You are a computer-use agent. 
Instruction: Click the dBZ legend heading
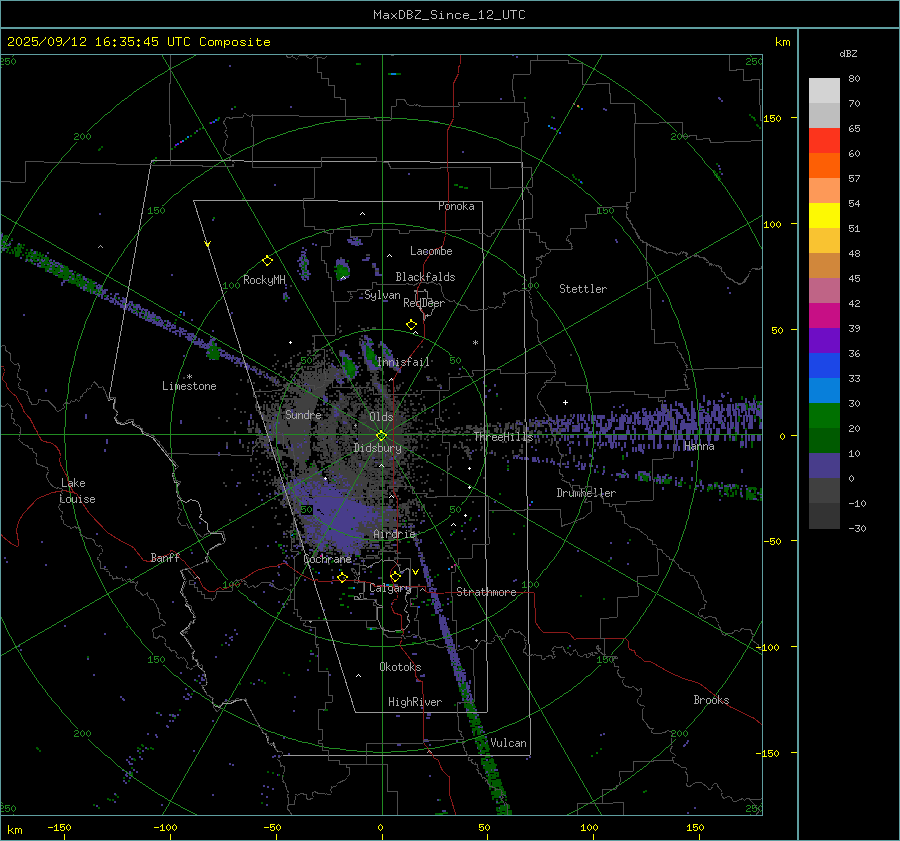coord(848,53)
